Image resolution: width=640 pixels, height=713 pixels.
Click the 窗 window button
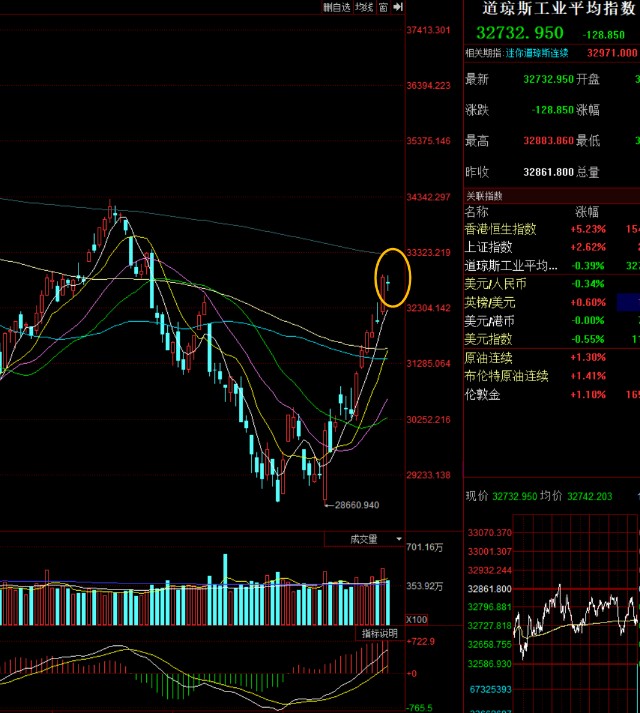pos(383,7)
